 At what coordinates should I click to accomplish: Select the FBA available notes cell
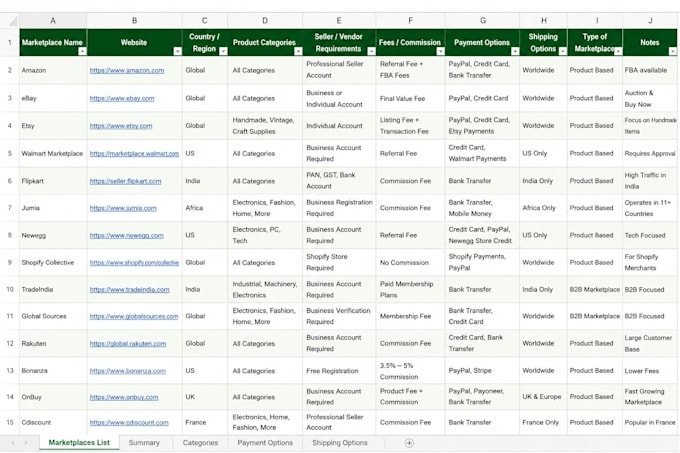650,70
